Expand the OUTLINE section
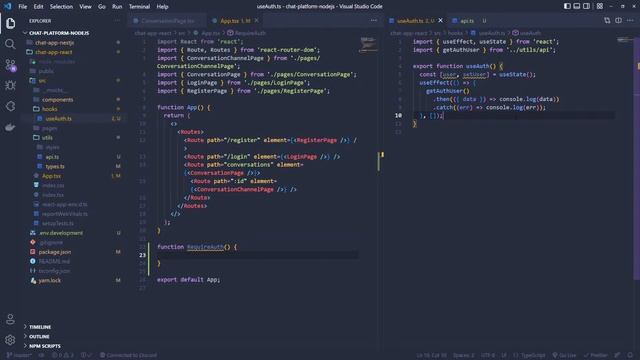The image size is (640, 360). 39,336
